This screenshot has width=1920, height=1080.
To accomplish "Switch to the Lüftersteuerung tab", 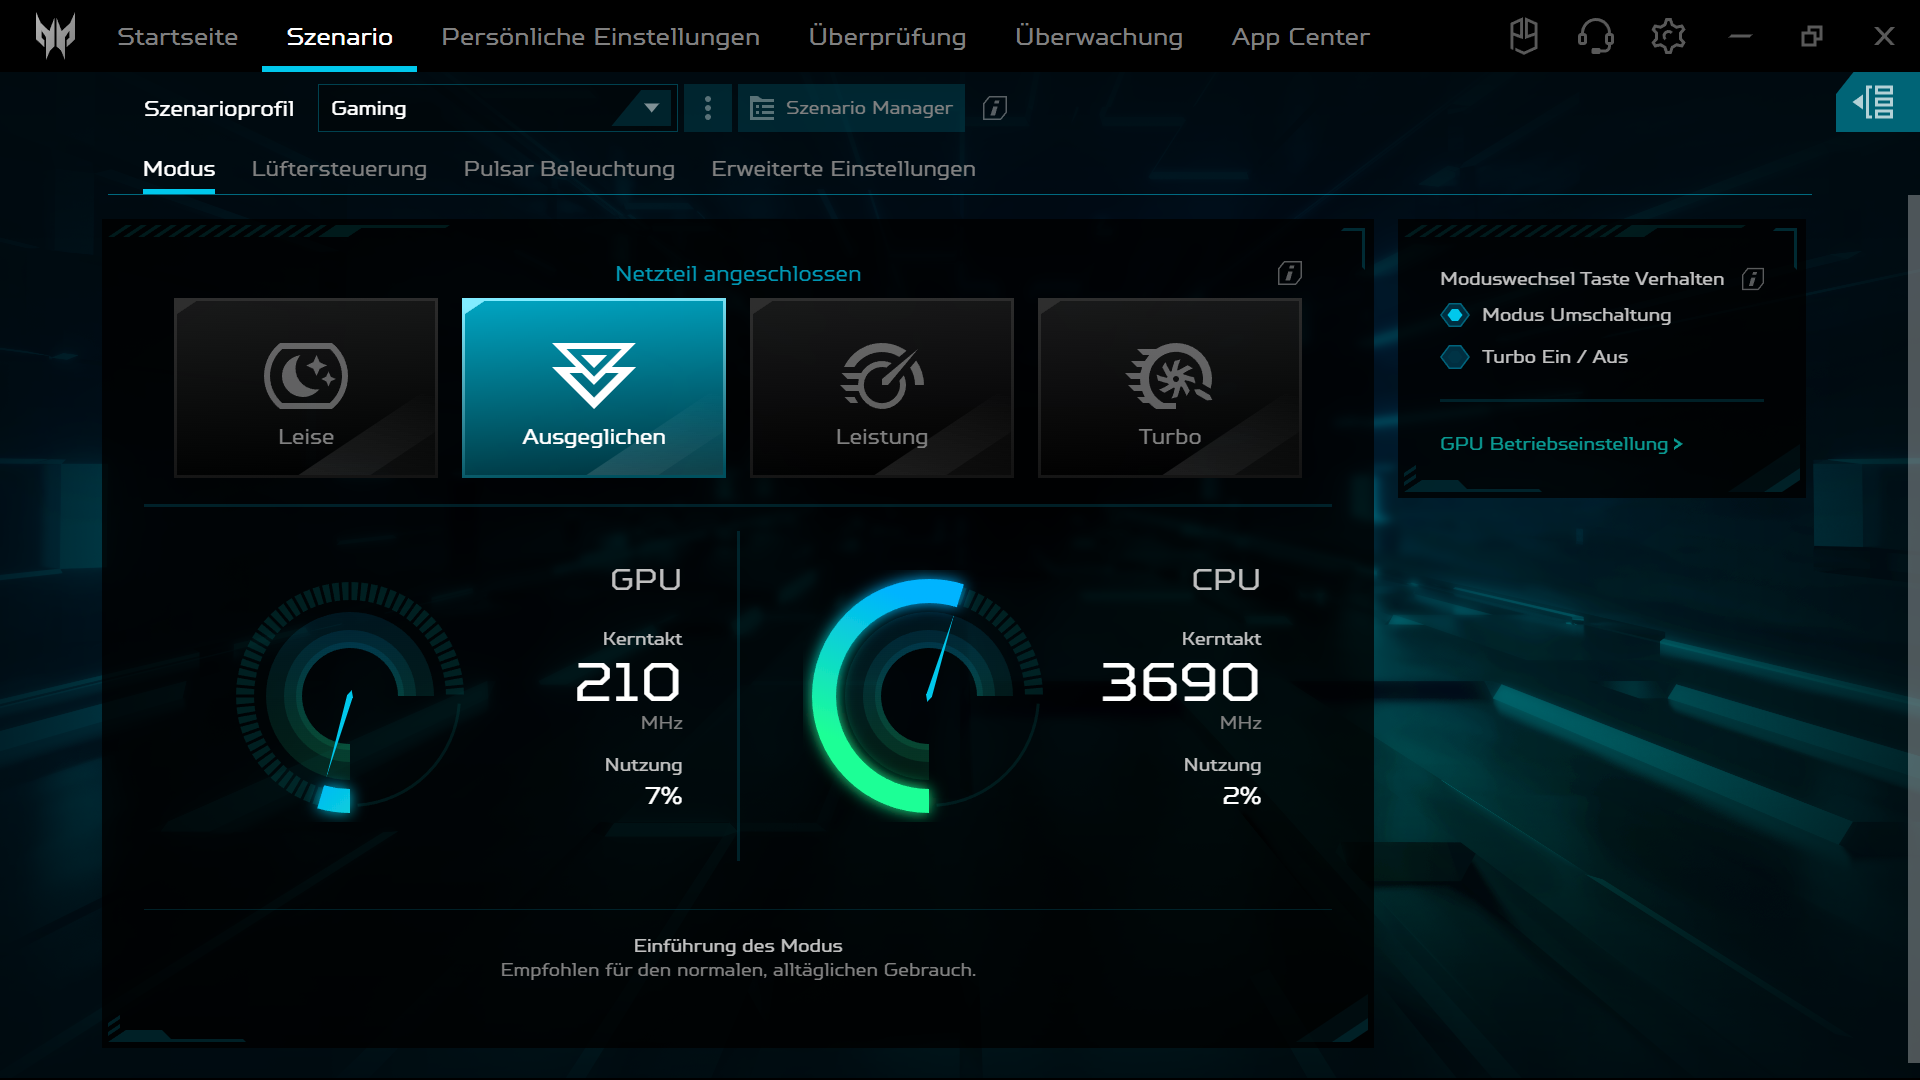I will coord(339,169).
